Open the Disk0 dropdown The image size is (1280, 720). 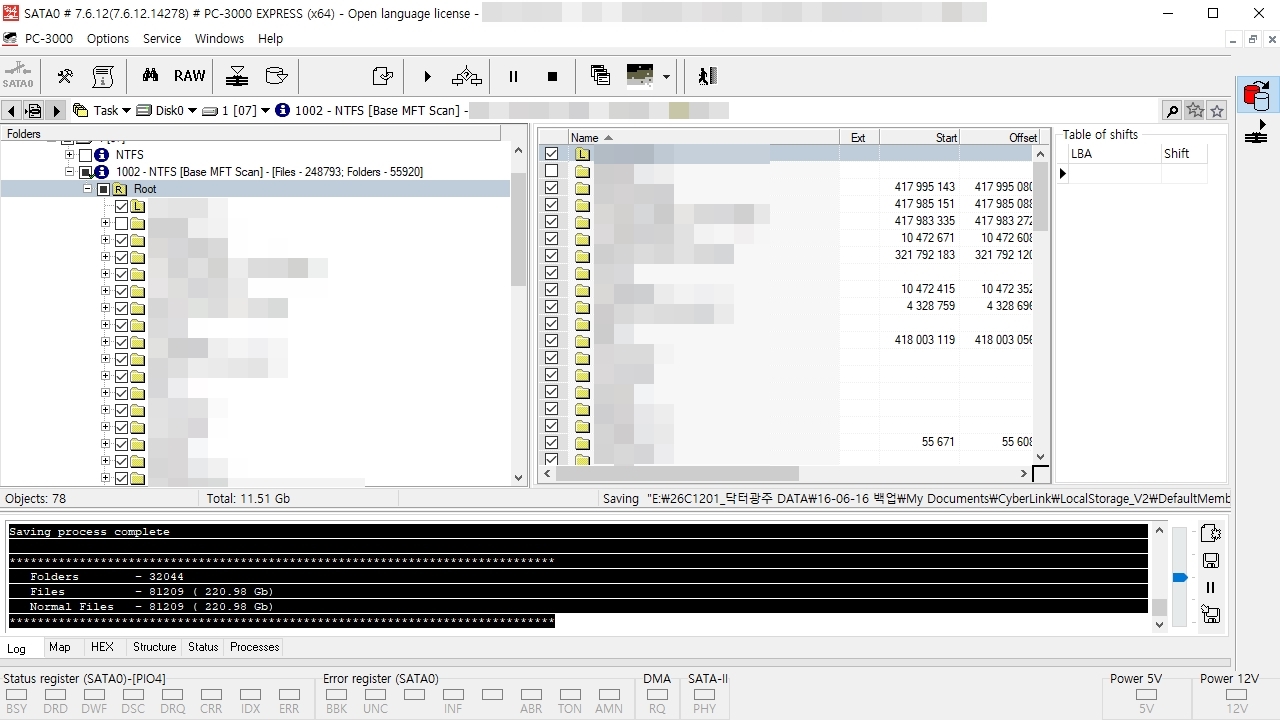[x=166, y=111]
